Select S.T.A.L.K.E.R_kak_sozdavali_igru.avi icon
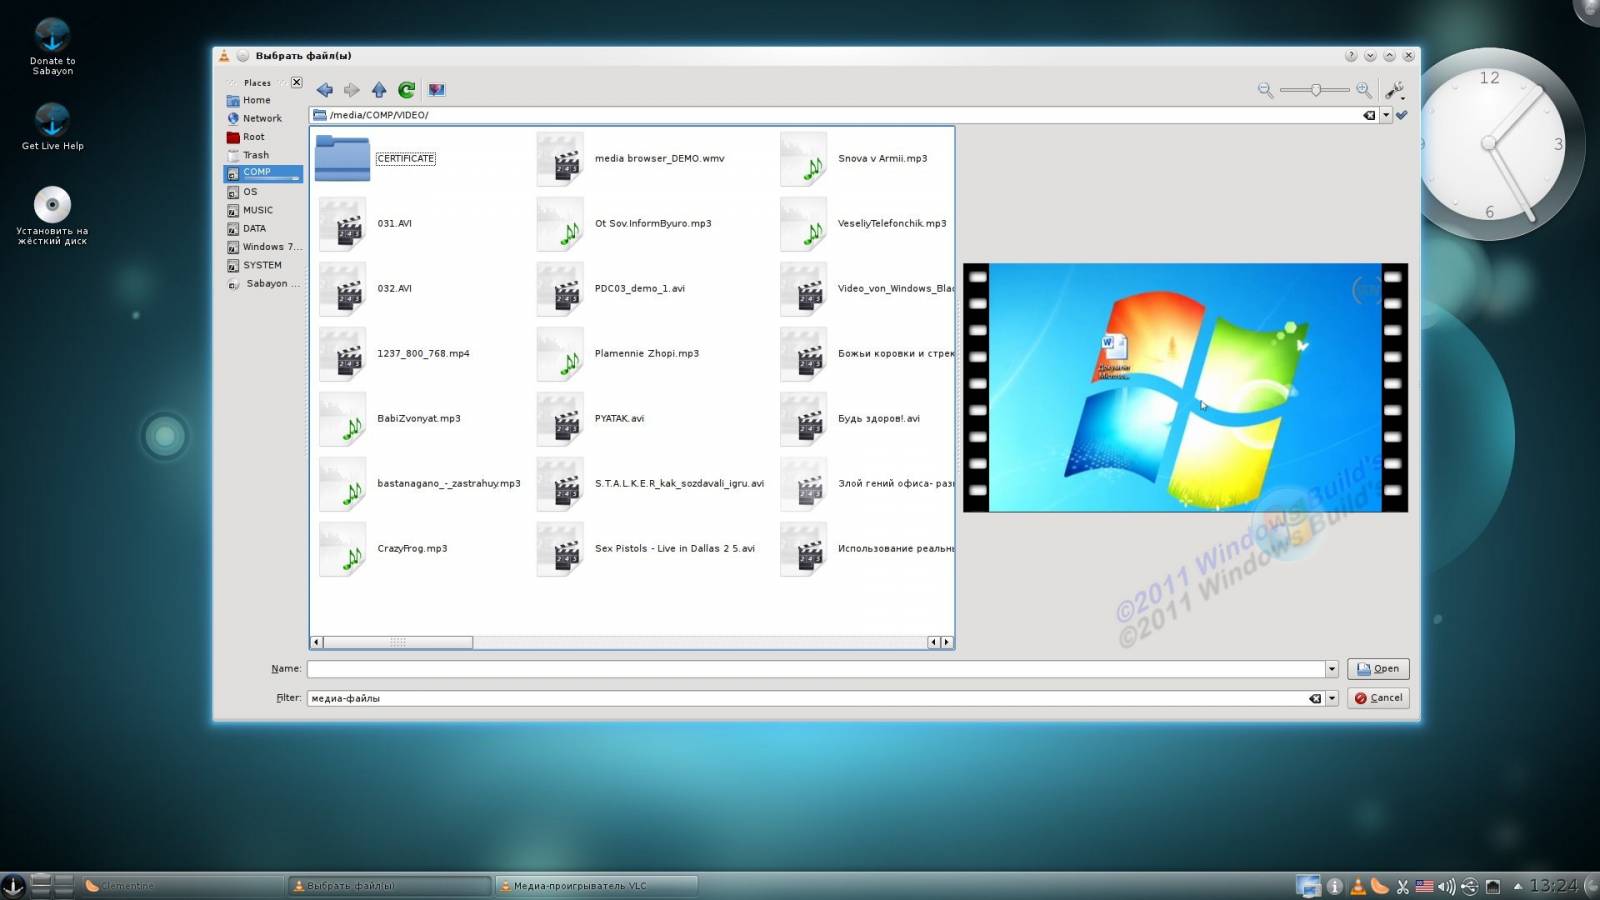The image size is (1600, 900). click(560, 483)
